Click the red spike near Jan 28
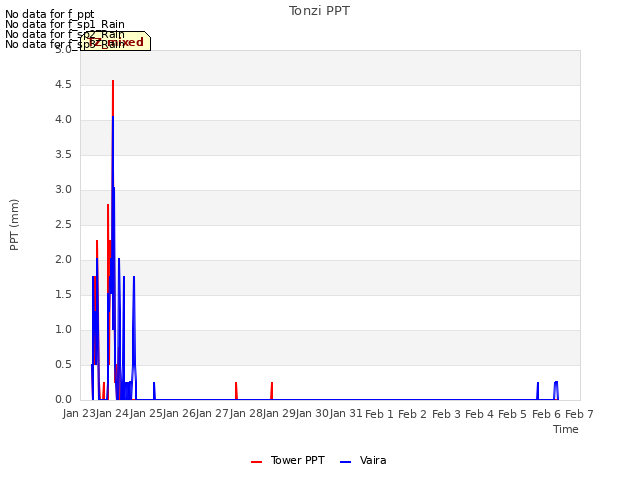The width and height of the screenshot is (640, 480). pyautogui.click(x=236, y=390)
